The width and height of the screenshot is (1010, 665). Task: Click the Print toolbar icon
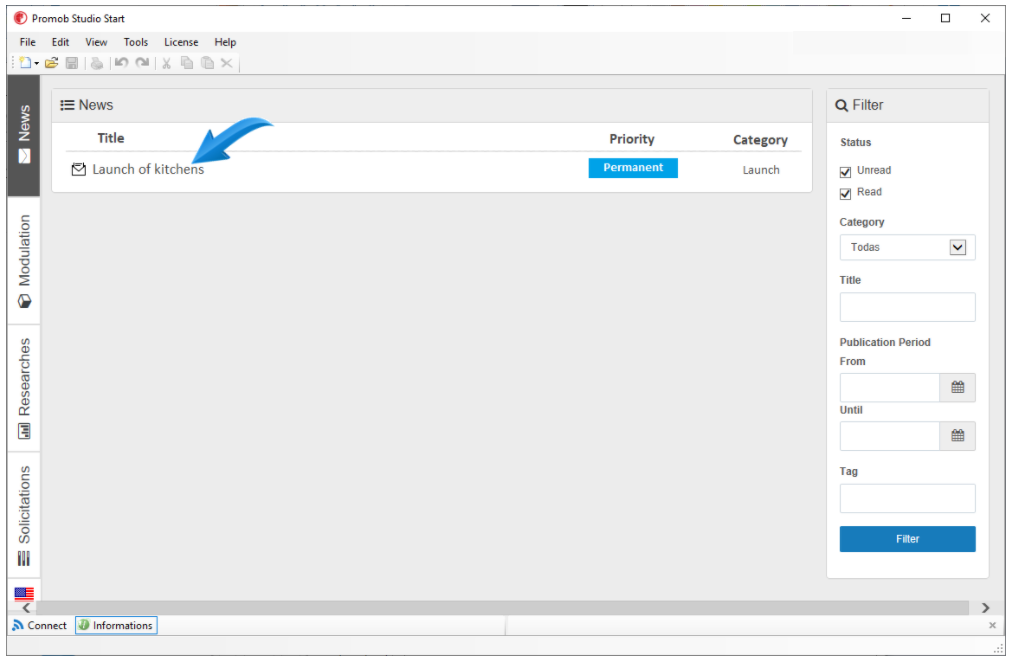(x=97, y=63)
